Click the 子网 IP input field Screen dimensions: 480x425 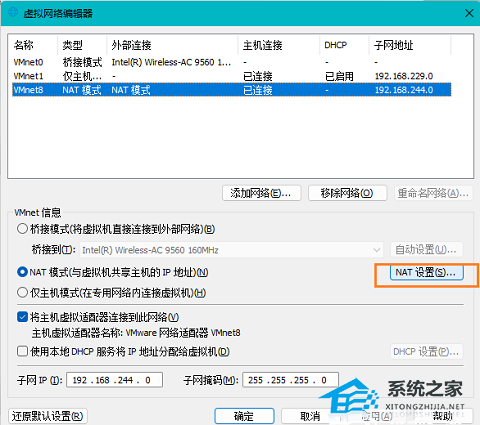pos(114,380)
